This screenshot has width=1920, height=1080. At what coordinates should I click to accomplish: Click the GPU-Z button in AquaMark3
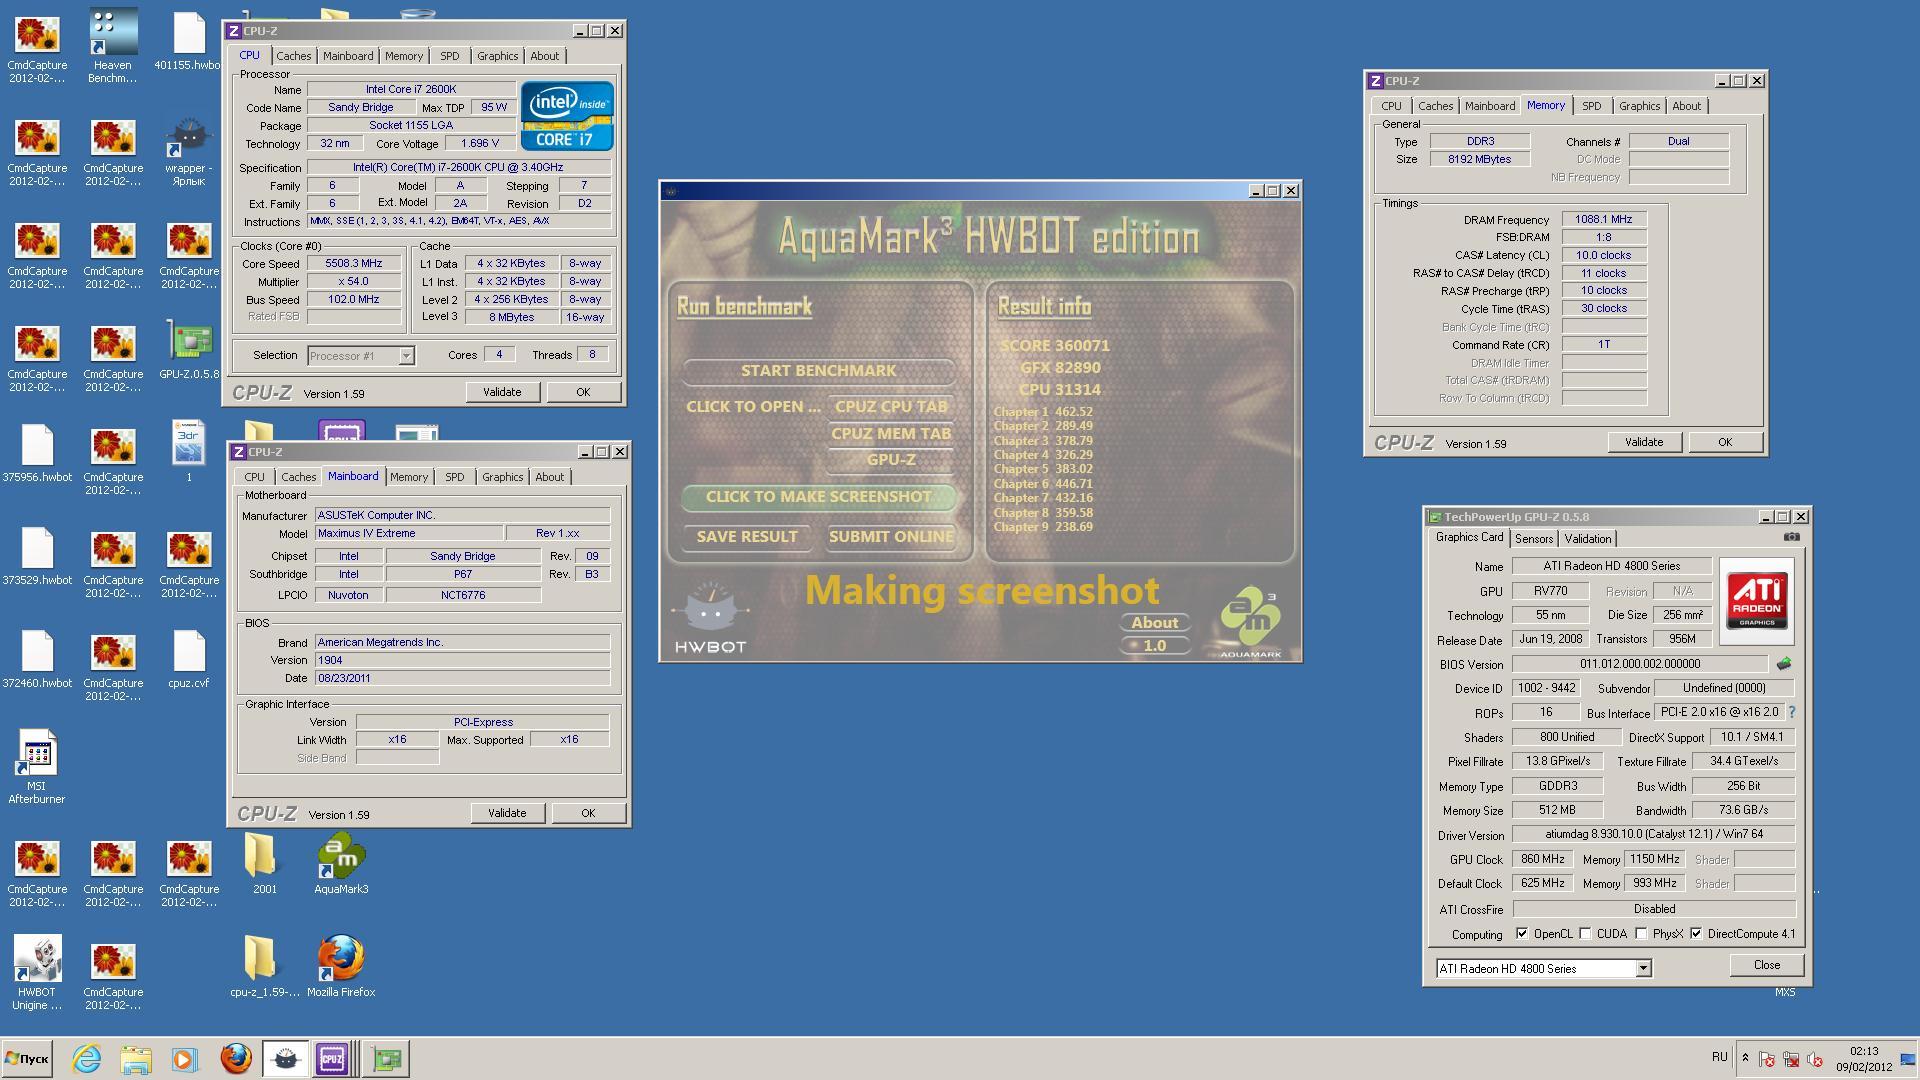pos(890,459)
